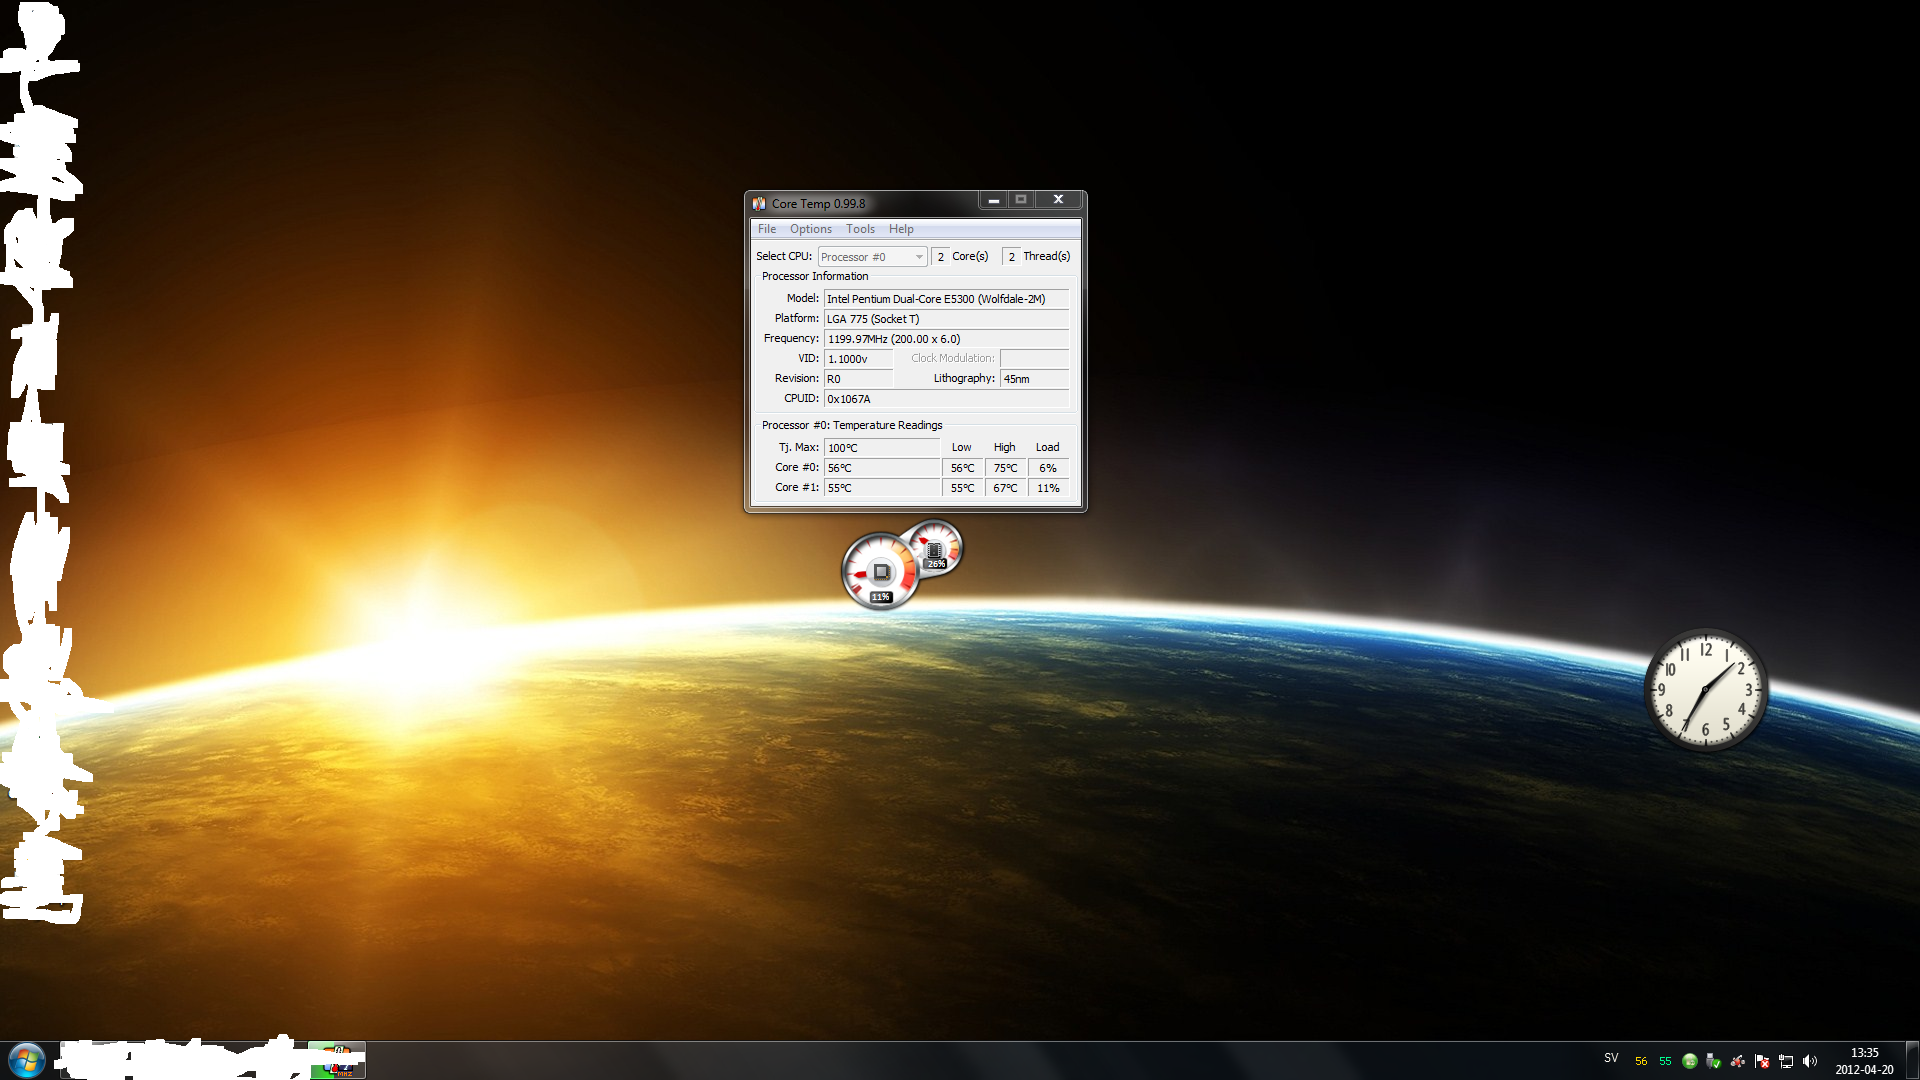This screenshot has height=1080, width=1920.
Task: Expand the Select CPU dropdown showing Processor #0
Action: click(872, 257)
